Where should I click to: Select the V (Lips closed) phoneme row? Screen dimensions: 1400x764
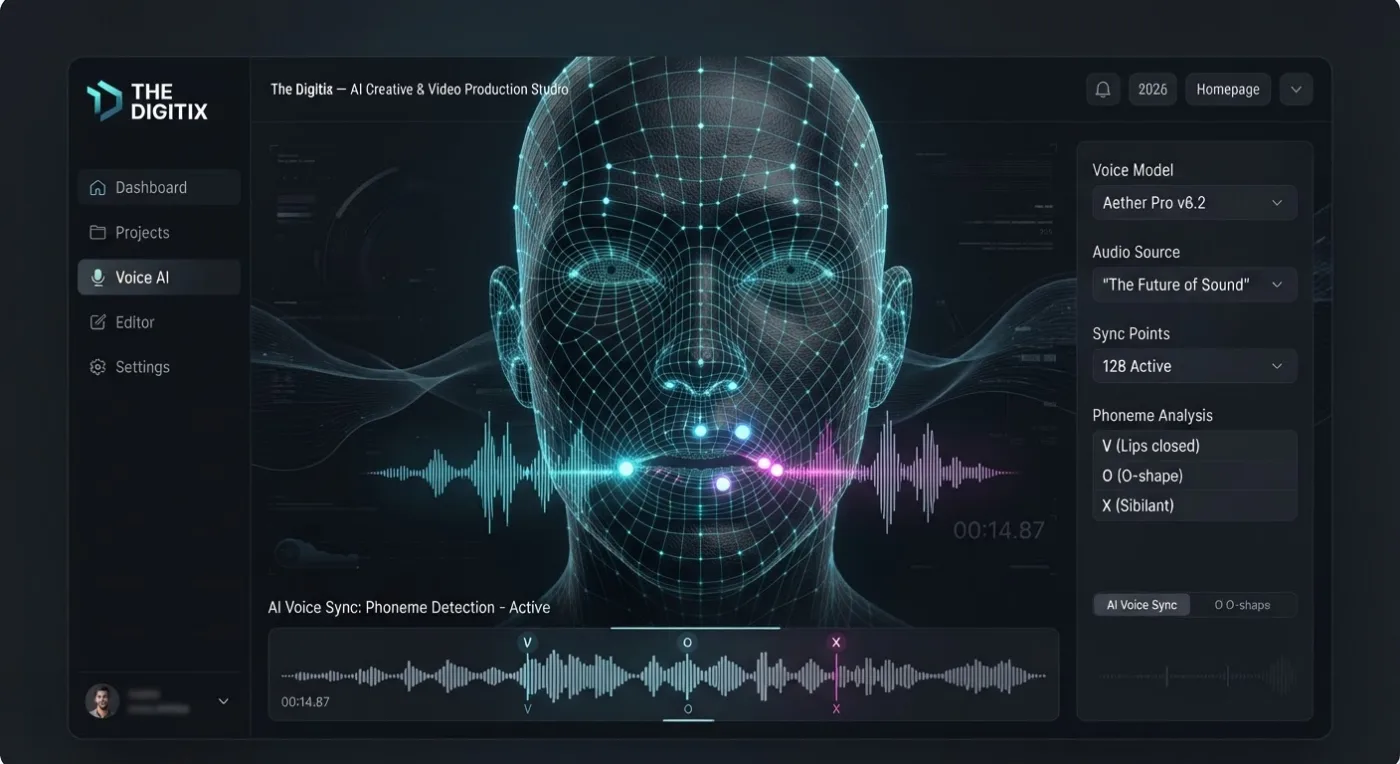(1194, 446)
